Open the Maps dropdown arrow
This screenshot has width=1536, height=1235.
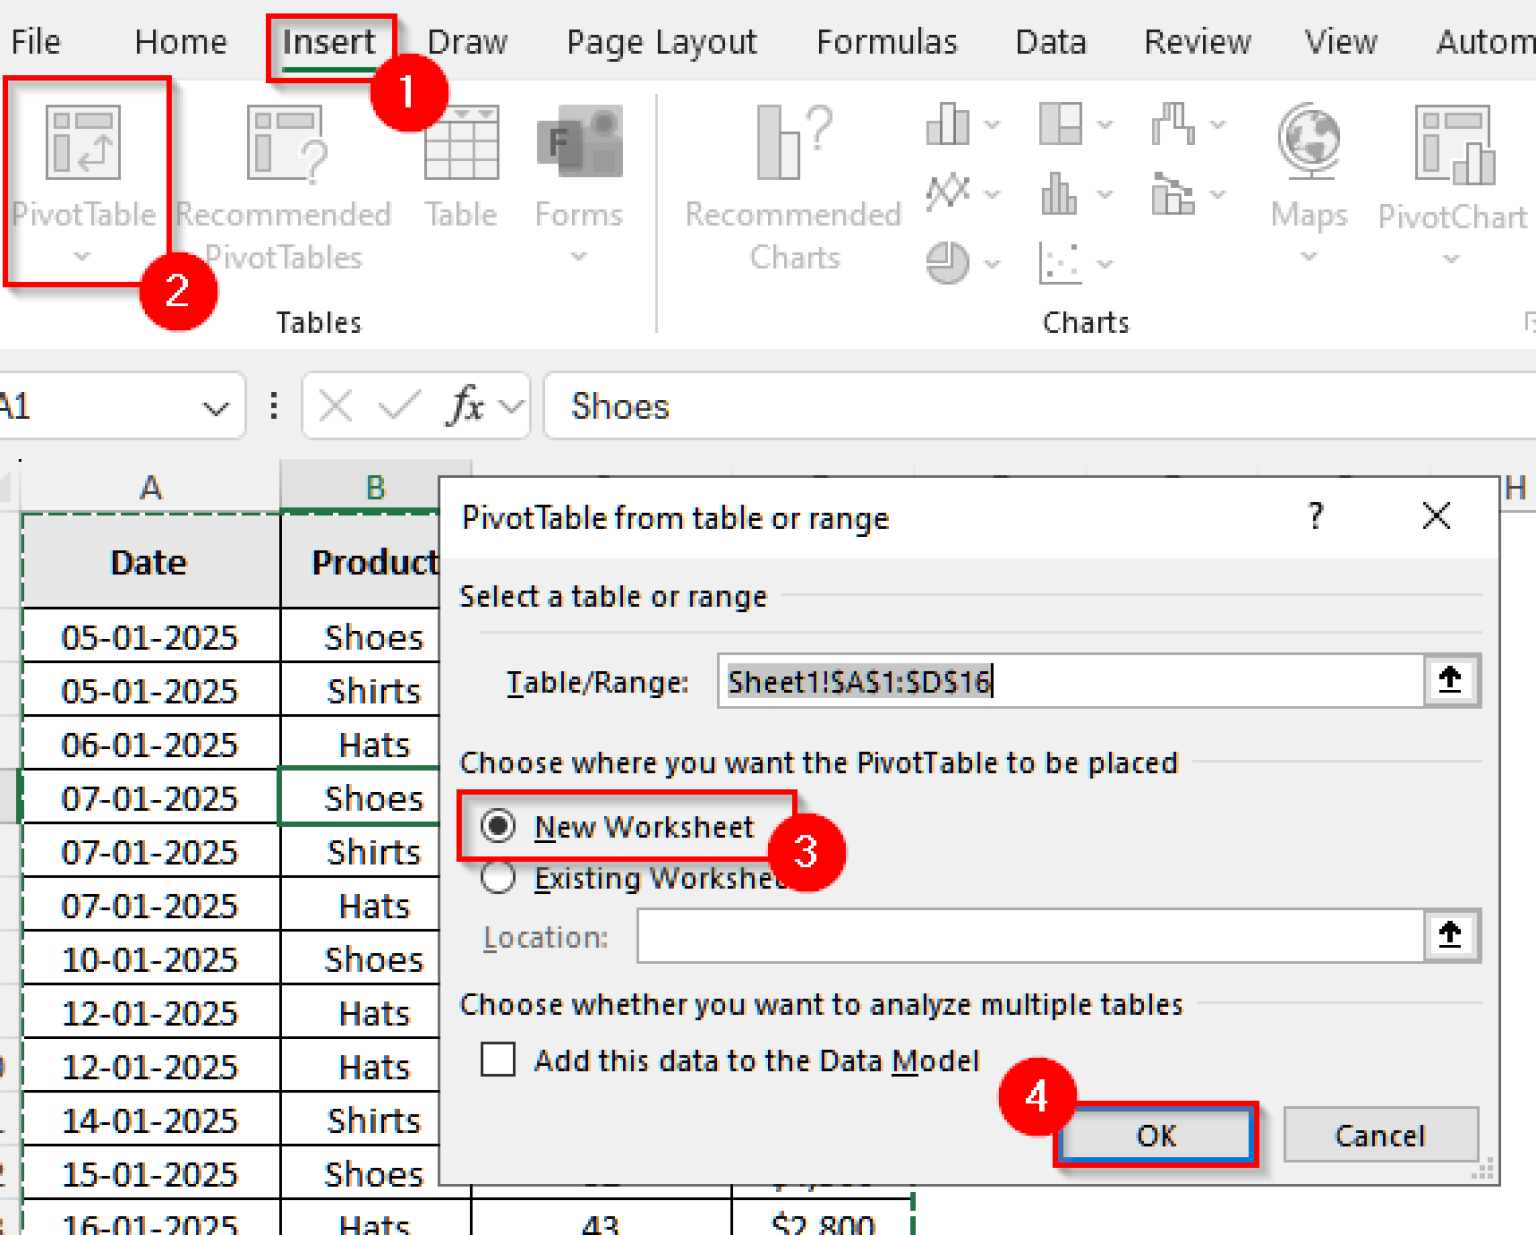pos(1308,258)
